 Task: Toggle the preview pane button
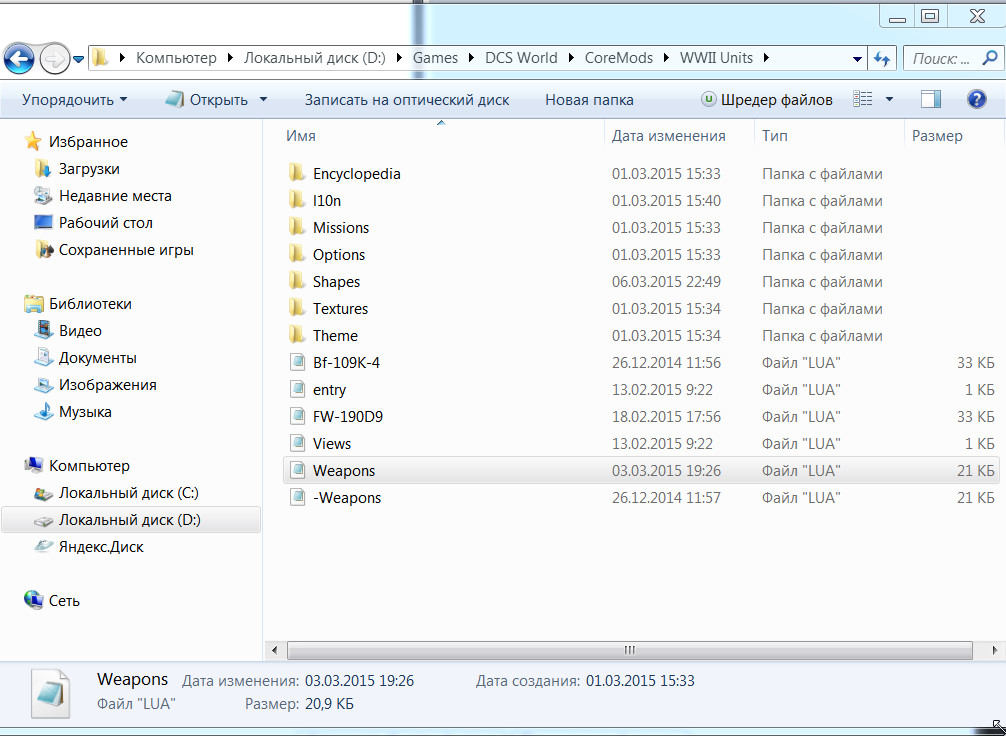pos(931,99)
